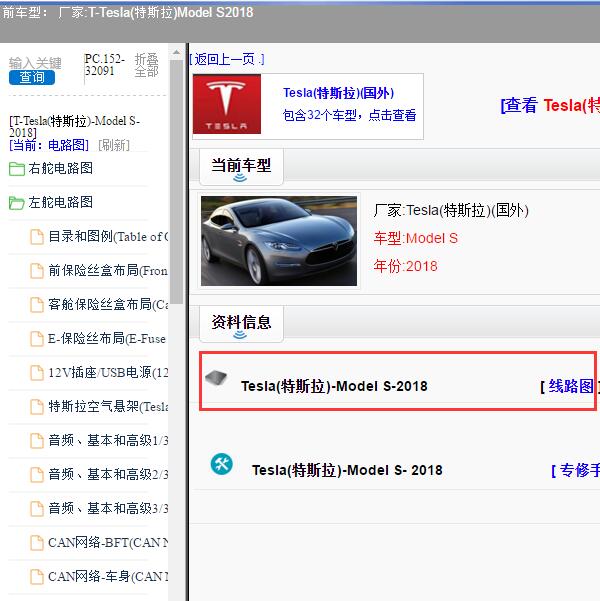This screenshot has width=600, height=601.
Task: Click 折叠全部 to collapse all tree items
Action: tap(146, 65)
